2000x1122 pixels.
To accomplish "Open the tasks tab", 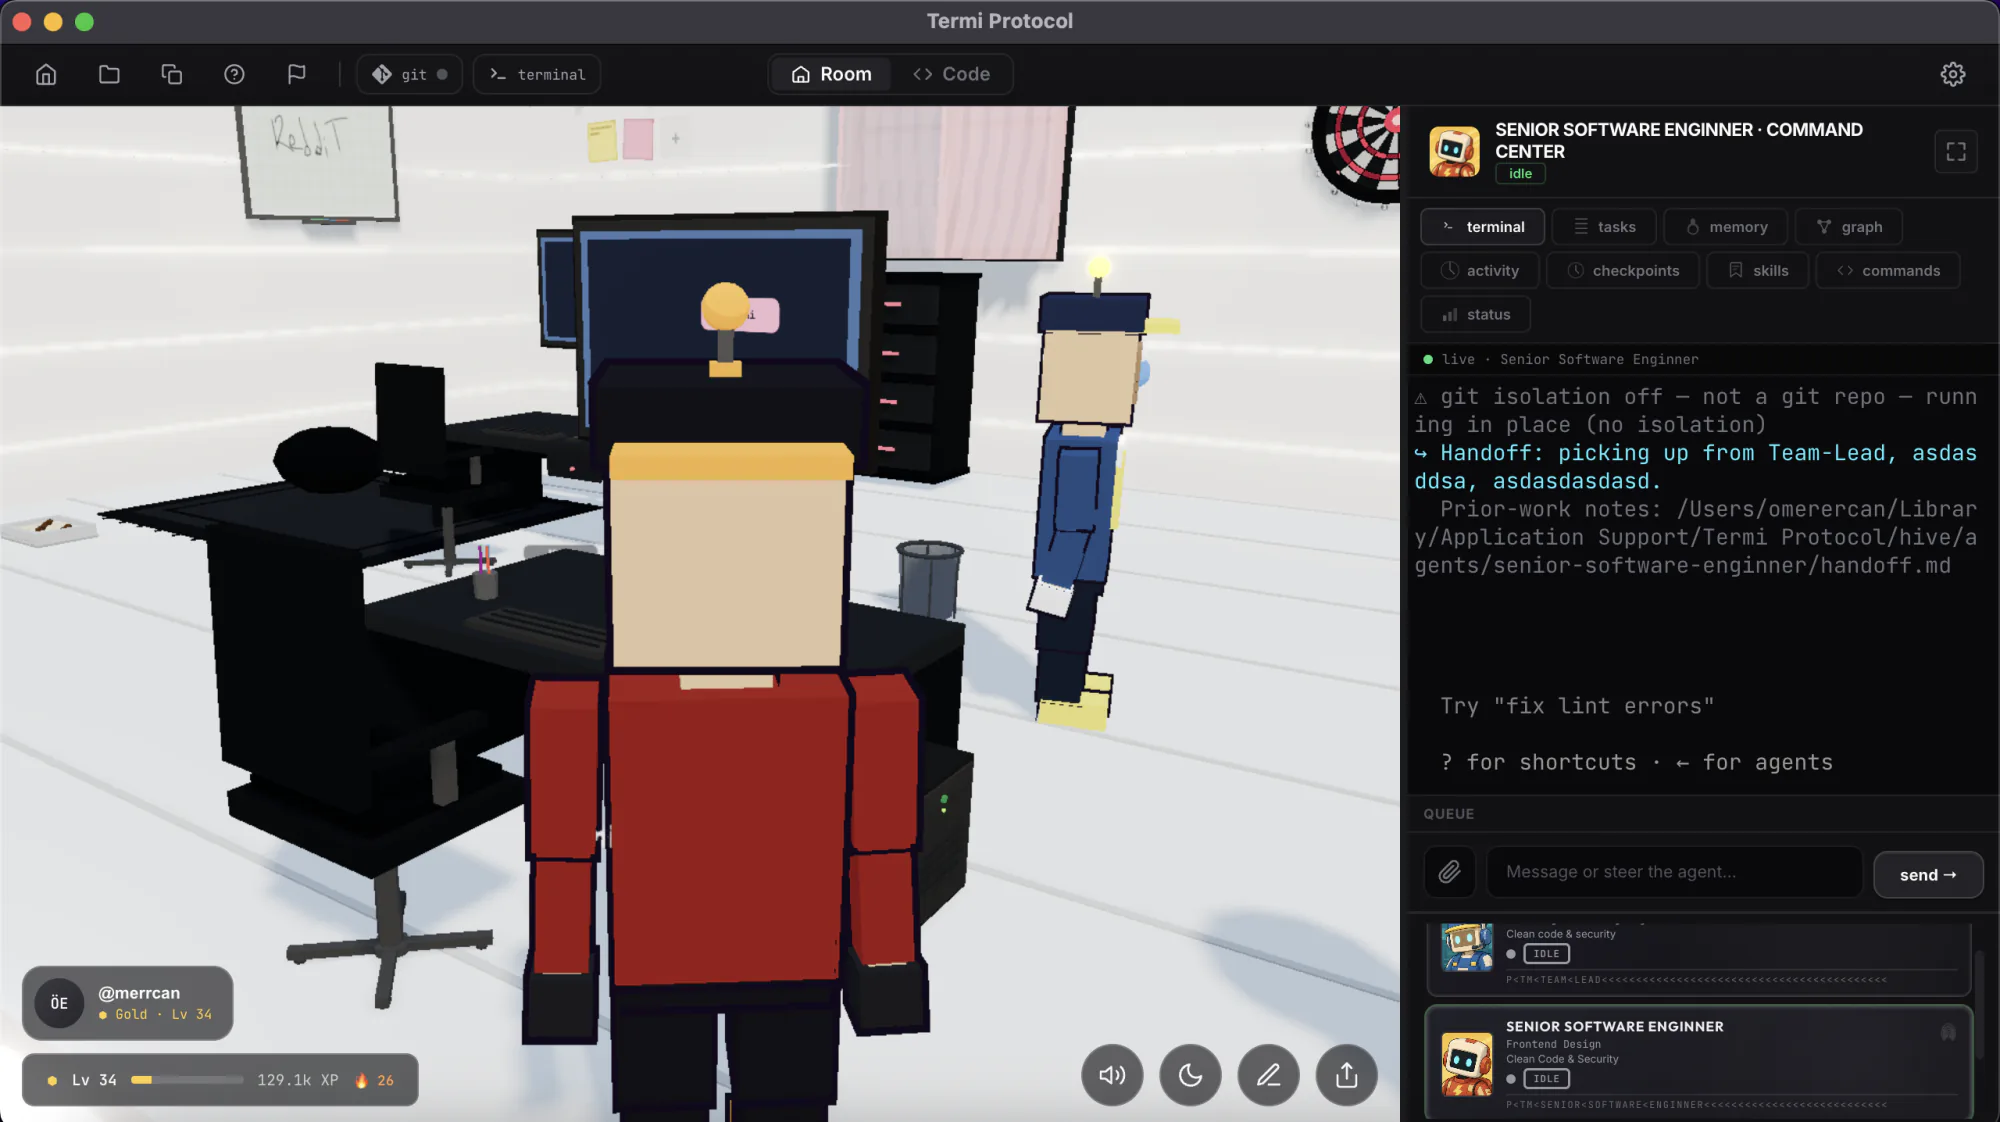I will [1604, 227].
